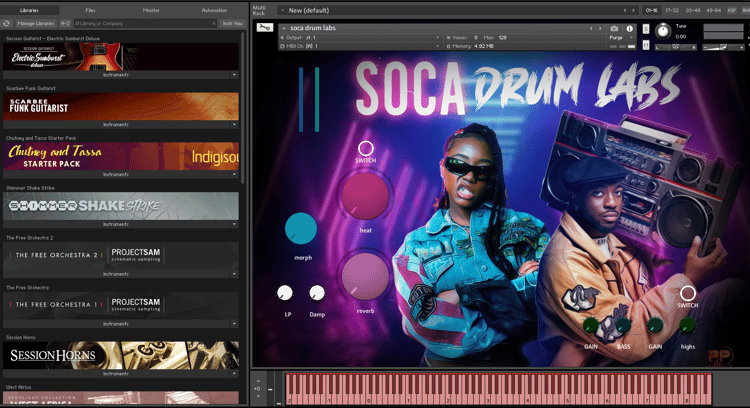
Task: Open the Scarbee Funk Guitarist library banner
Action: 121,106
